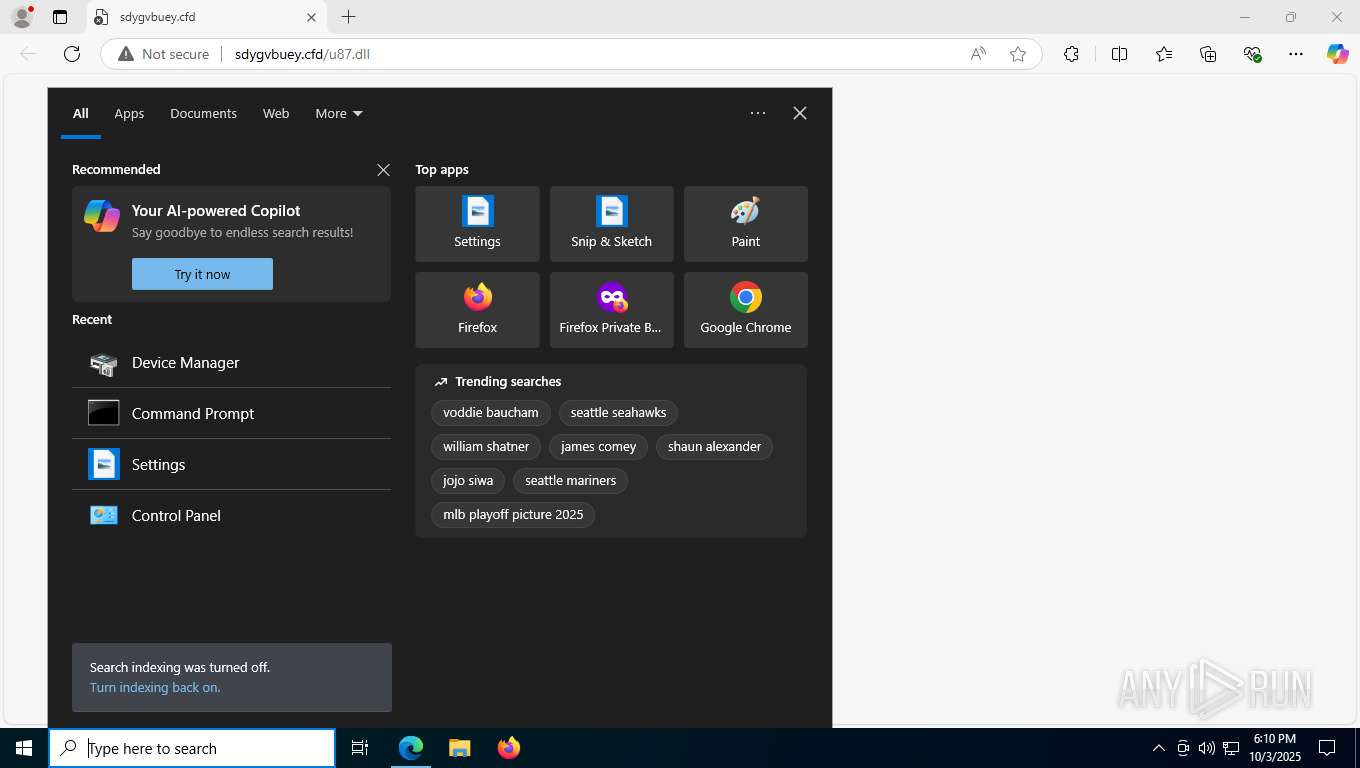Click Edge back navigation arrow
1360x768 pixels.
(28, 54)
